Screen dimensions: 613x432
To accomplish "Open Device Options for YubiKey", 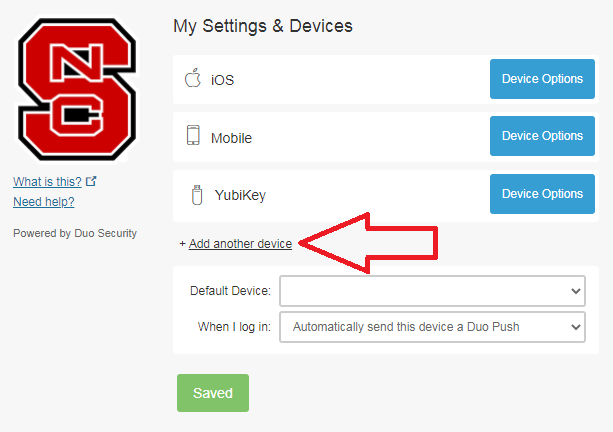I will [542, 194].
